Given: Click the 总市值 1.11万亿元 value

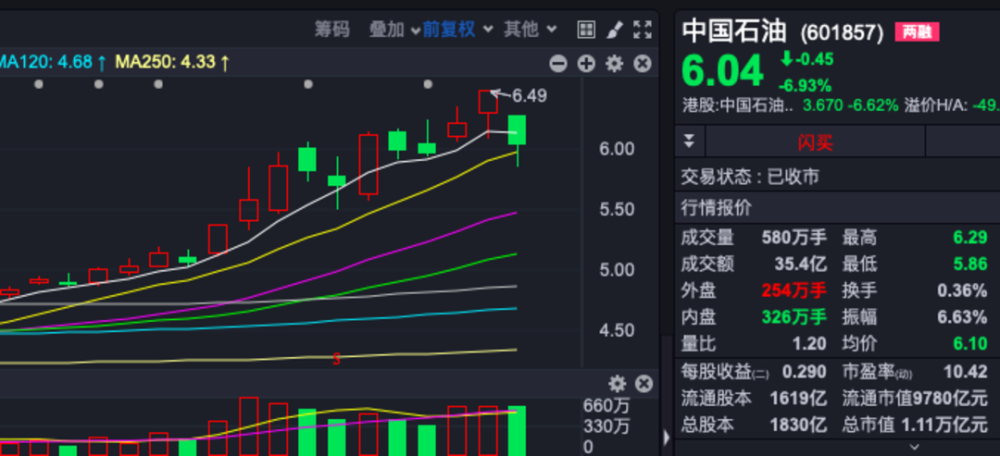Looking at the screenshot, I should click(x=944, y=425).
